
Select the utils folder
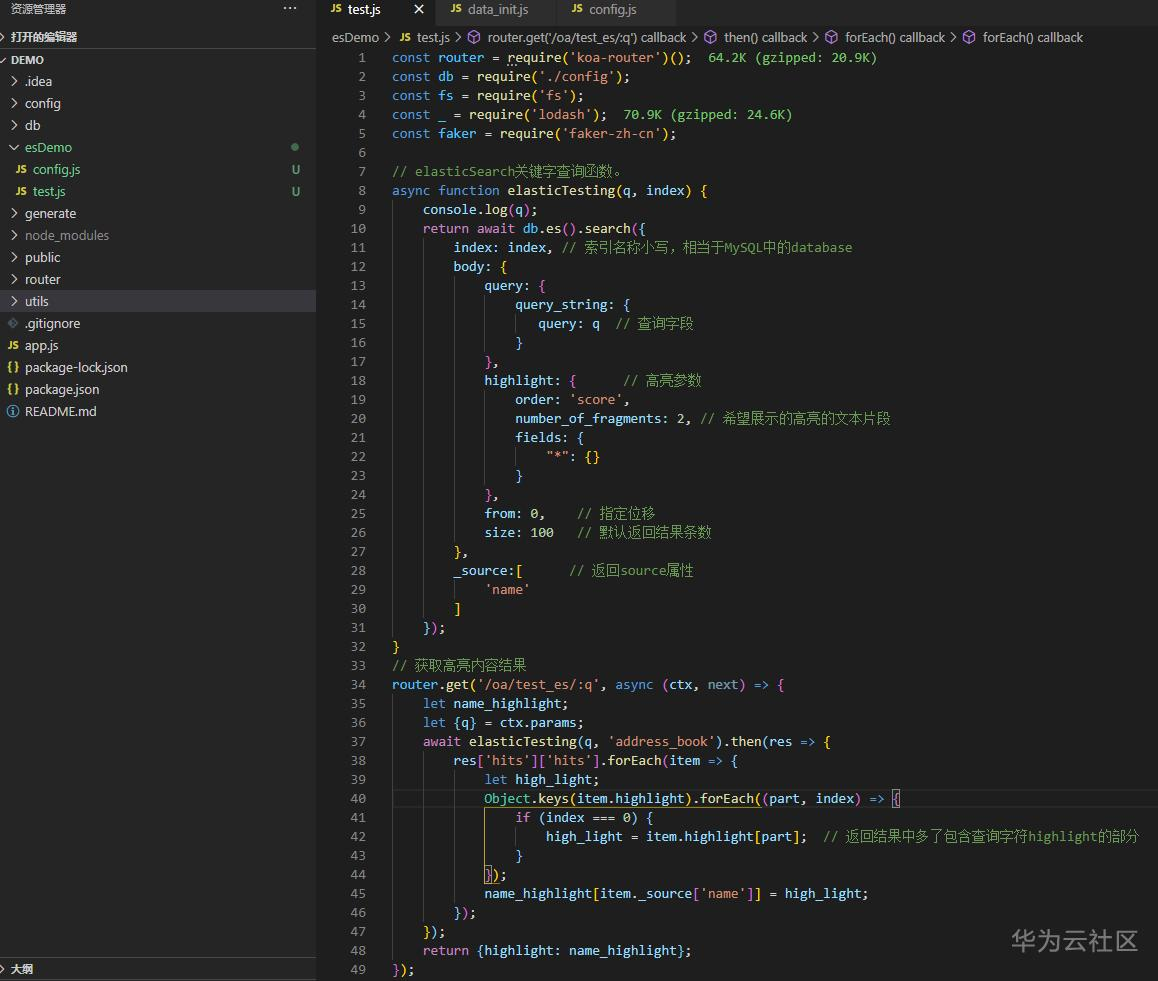point(37,301)
